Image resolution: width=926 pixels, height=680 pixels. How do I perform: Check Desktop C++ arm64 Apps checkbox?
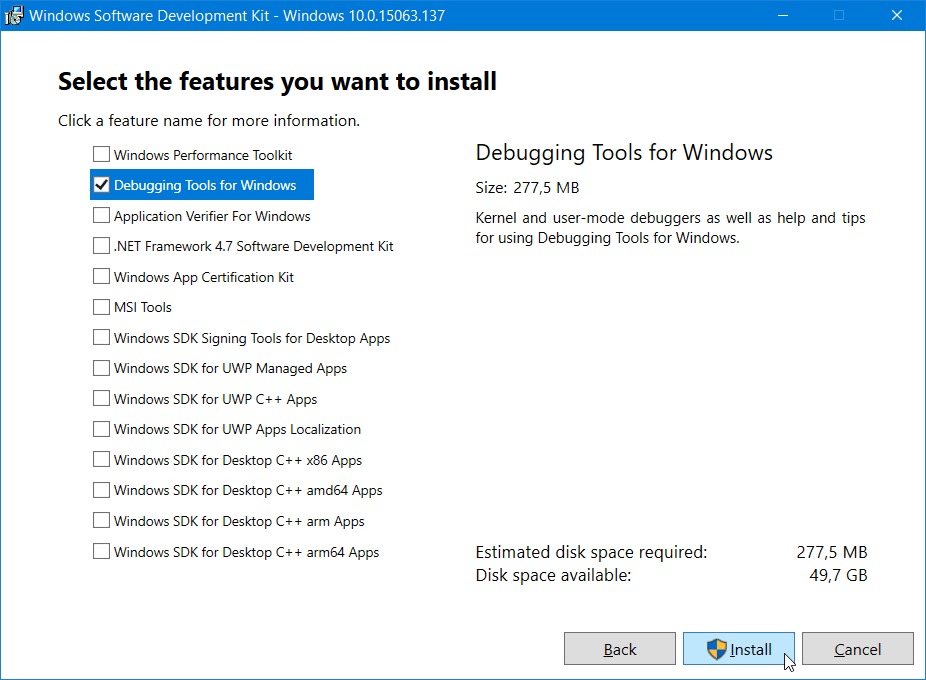[x=102, y=551]
